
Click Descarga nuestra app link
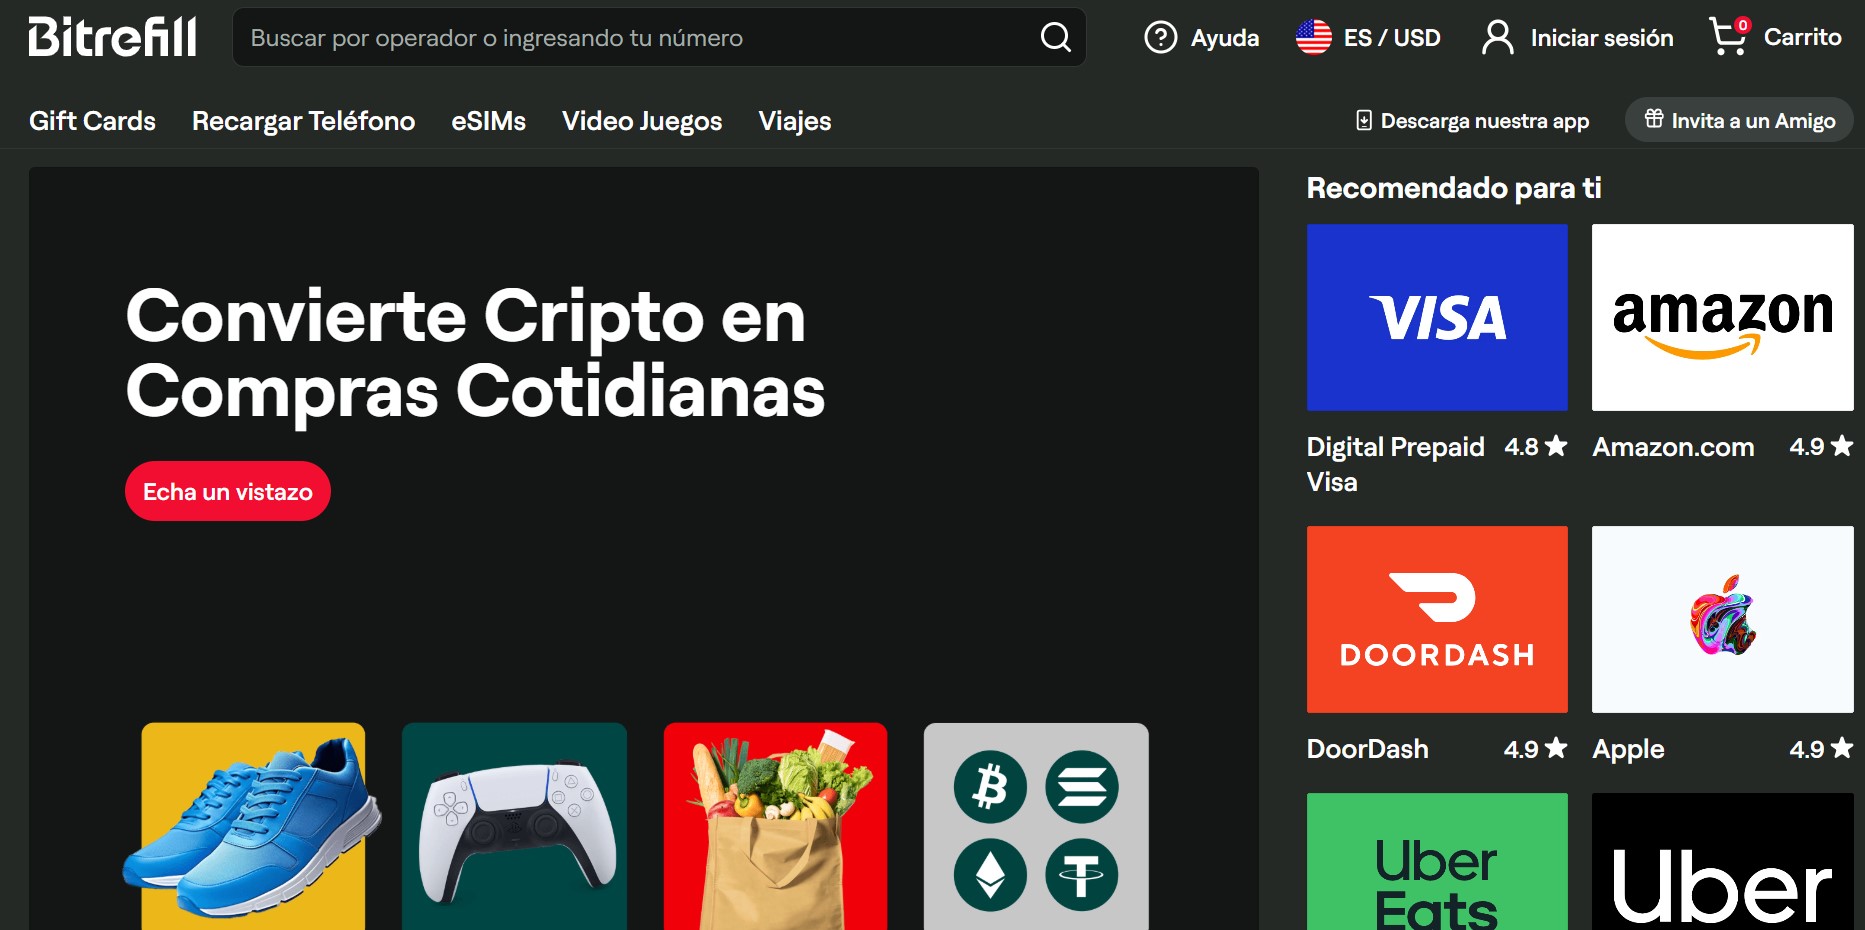(1472, 121)
